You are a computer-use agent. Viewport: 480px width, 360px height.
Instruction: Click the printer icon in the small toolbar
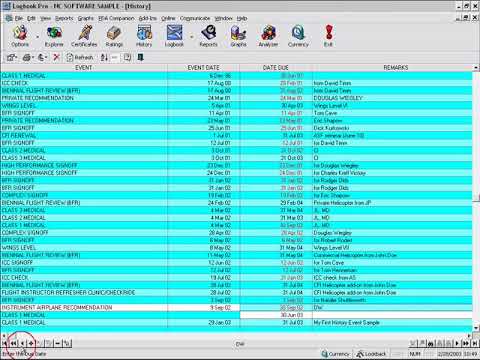pyautogui.click(x=26, y=57)
